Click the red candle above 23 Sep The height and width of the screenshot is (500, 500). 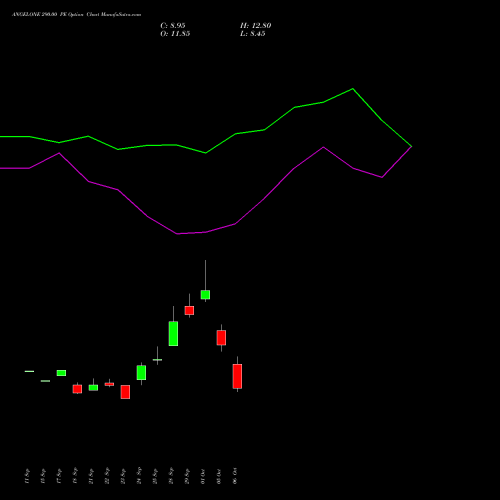[x=125, y=392]
